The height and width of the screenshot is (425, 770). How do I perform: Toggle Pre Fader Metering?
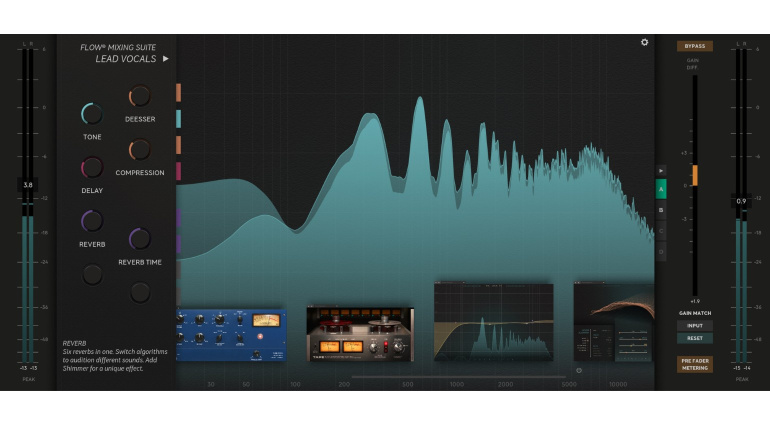pos(694,364)
